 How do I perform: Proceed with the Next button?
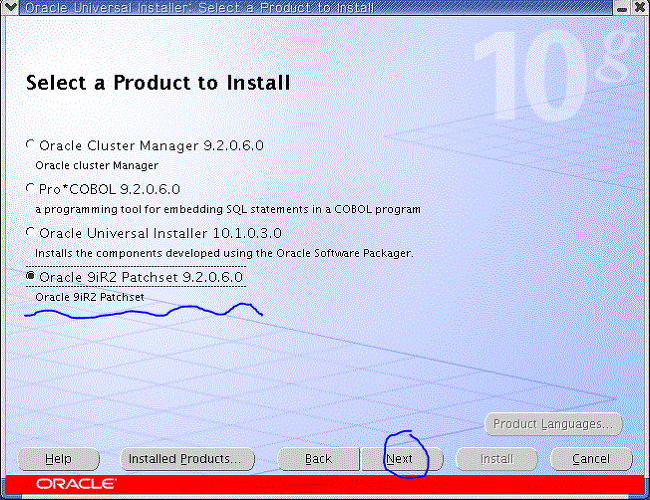[402, 459]
